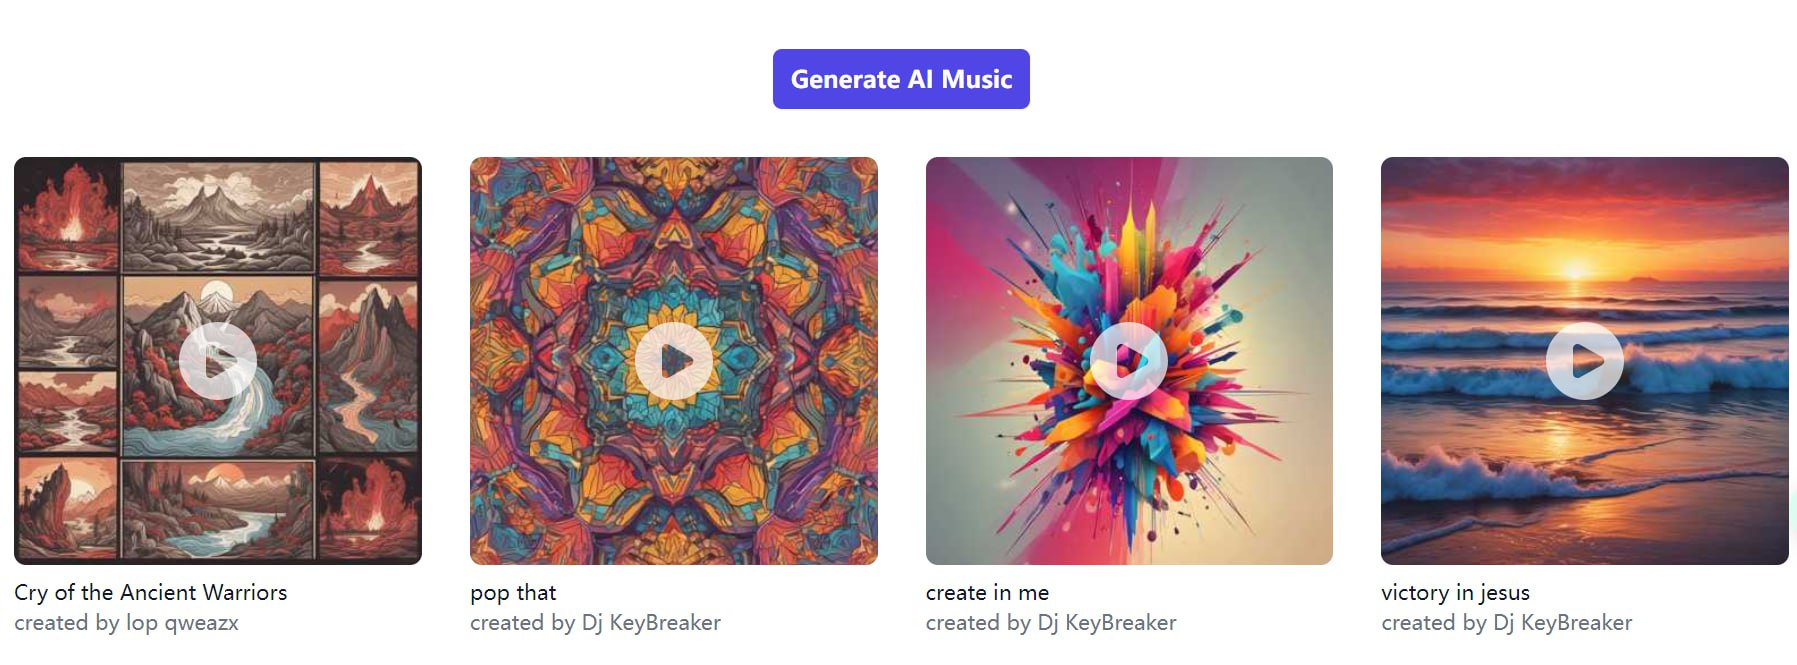Click the setting sun in the beach artwork

[1576, 268]
